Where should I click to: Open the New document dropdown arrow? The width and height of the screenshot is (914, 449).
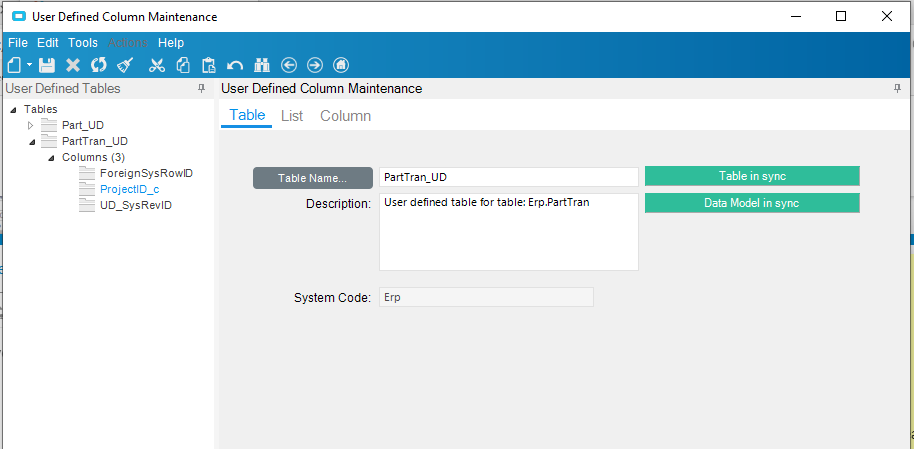[29, 65]
